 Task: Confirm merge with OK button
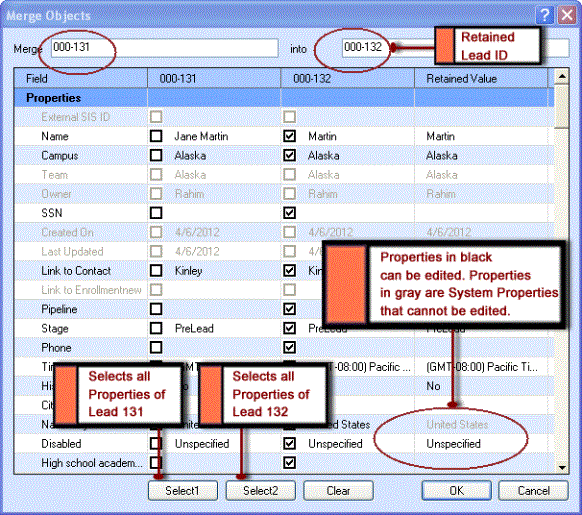click(x=457, y=490)
